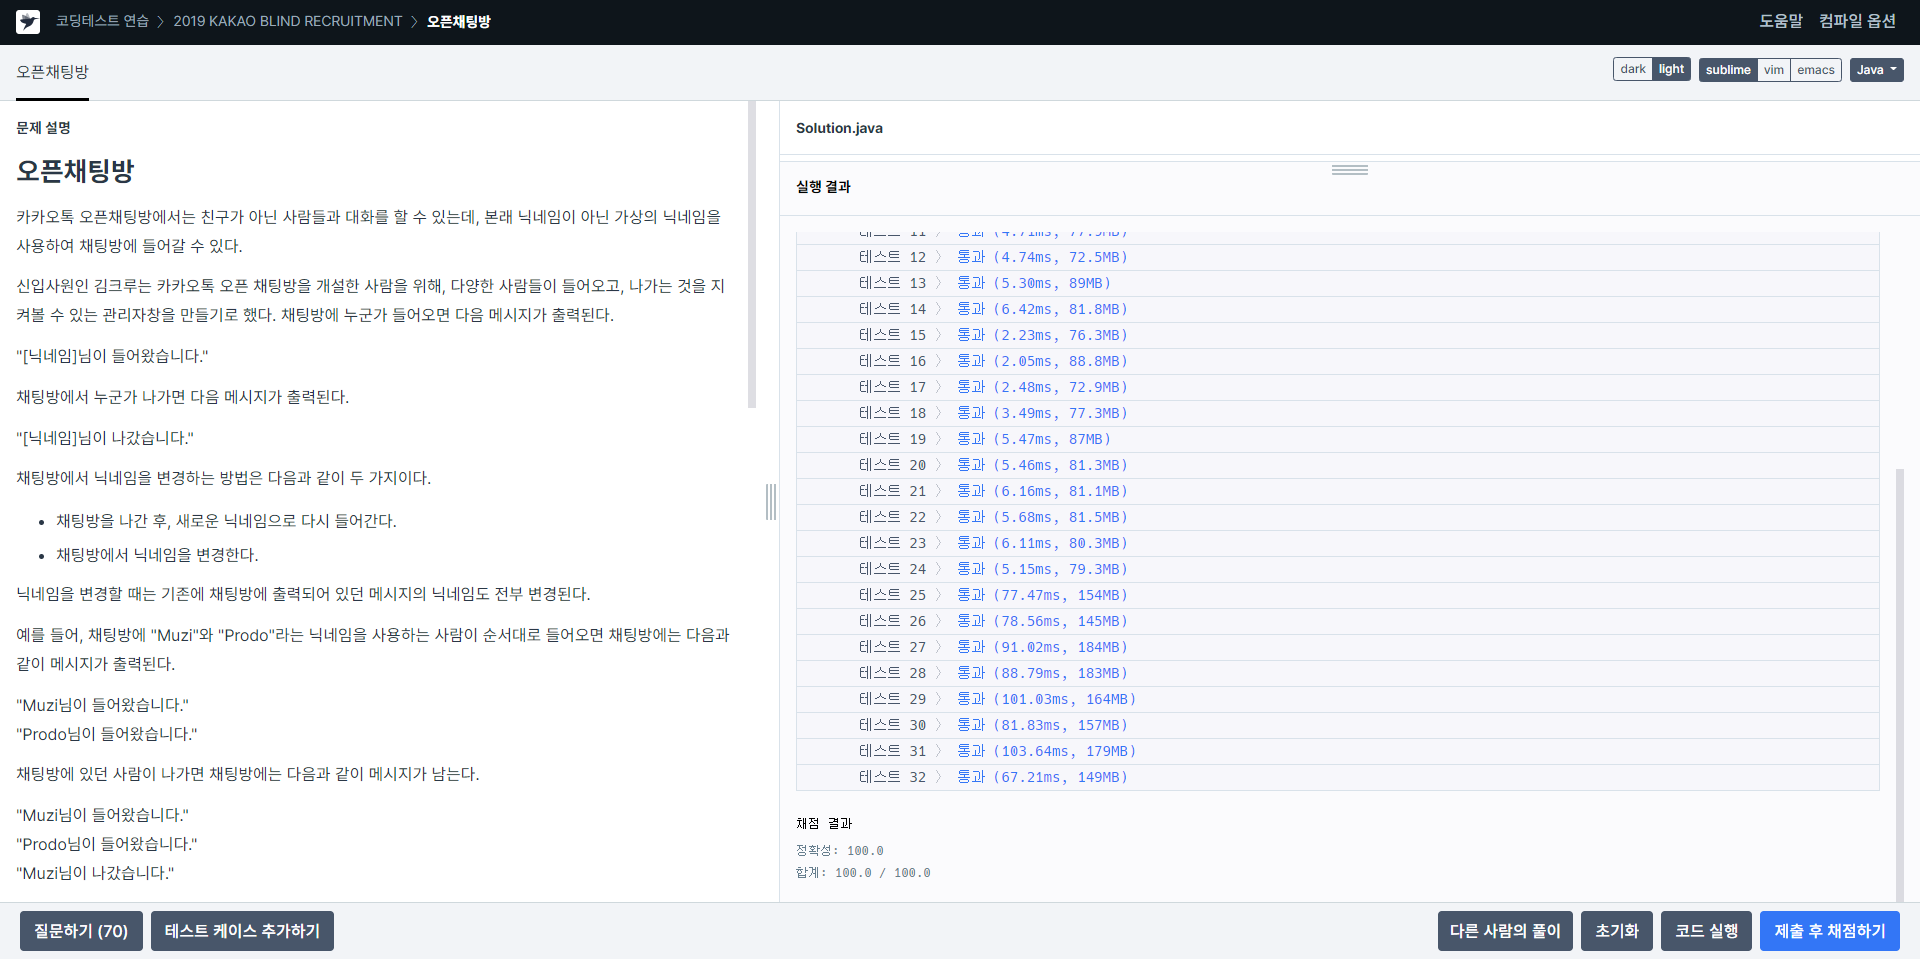
Task: Click the 테스트 17 result row
Action: click(x=1338, y=387)
